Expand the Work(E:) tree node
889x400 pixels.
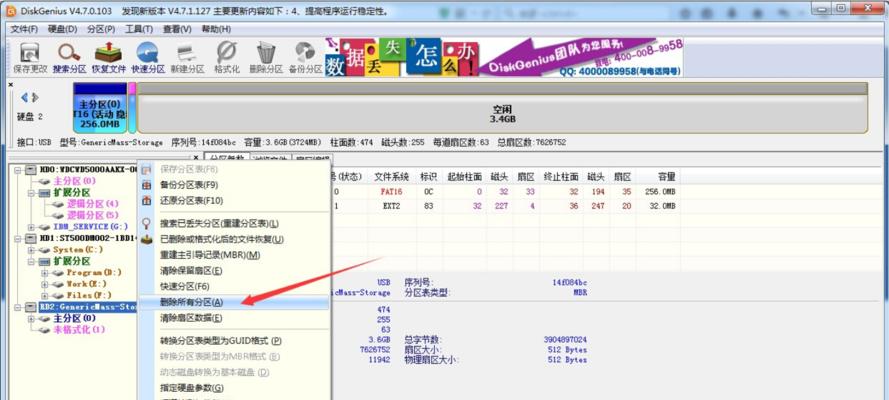(x=45, y=284)
